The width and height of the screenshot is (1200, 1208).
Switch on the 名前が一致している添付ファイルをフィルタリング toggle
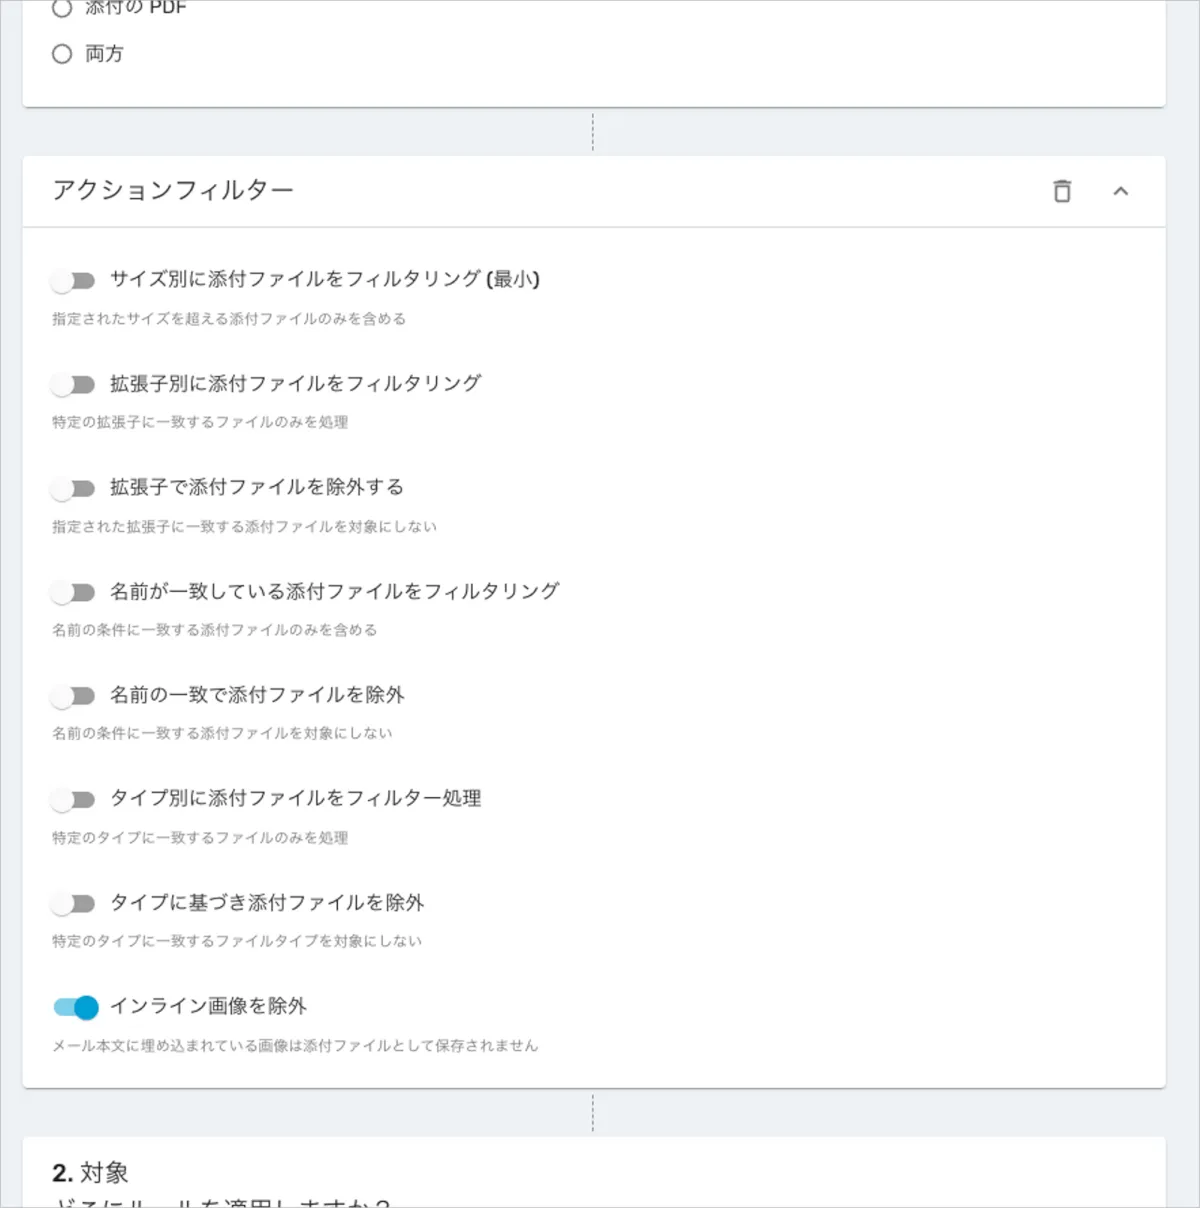(73, 592)
